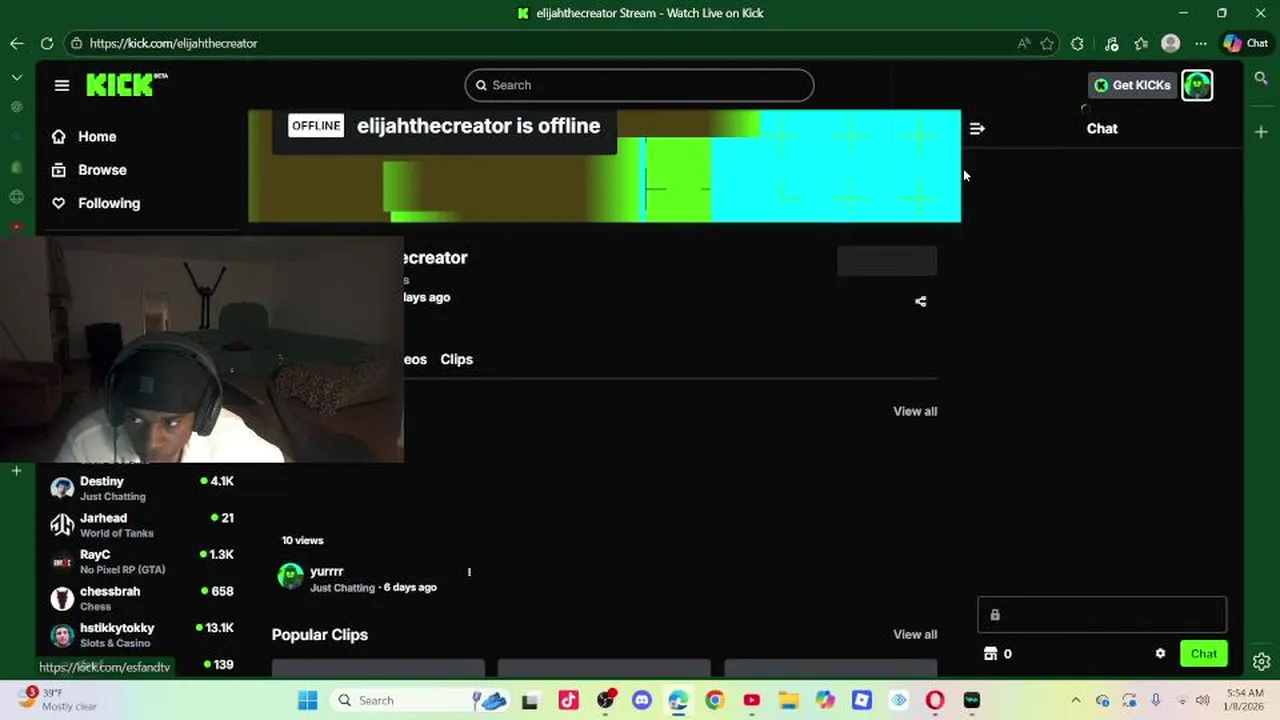Viewport: 1280px width, 720px height.
Task: Open TikTok from taskbar
Action: point(568,700)
